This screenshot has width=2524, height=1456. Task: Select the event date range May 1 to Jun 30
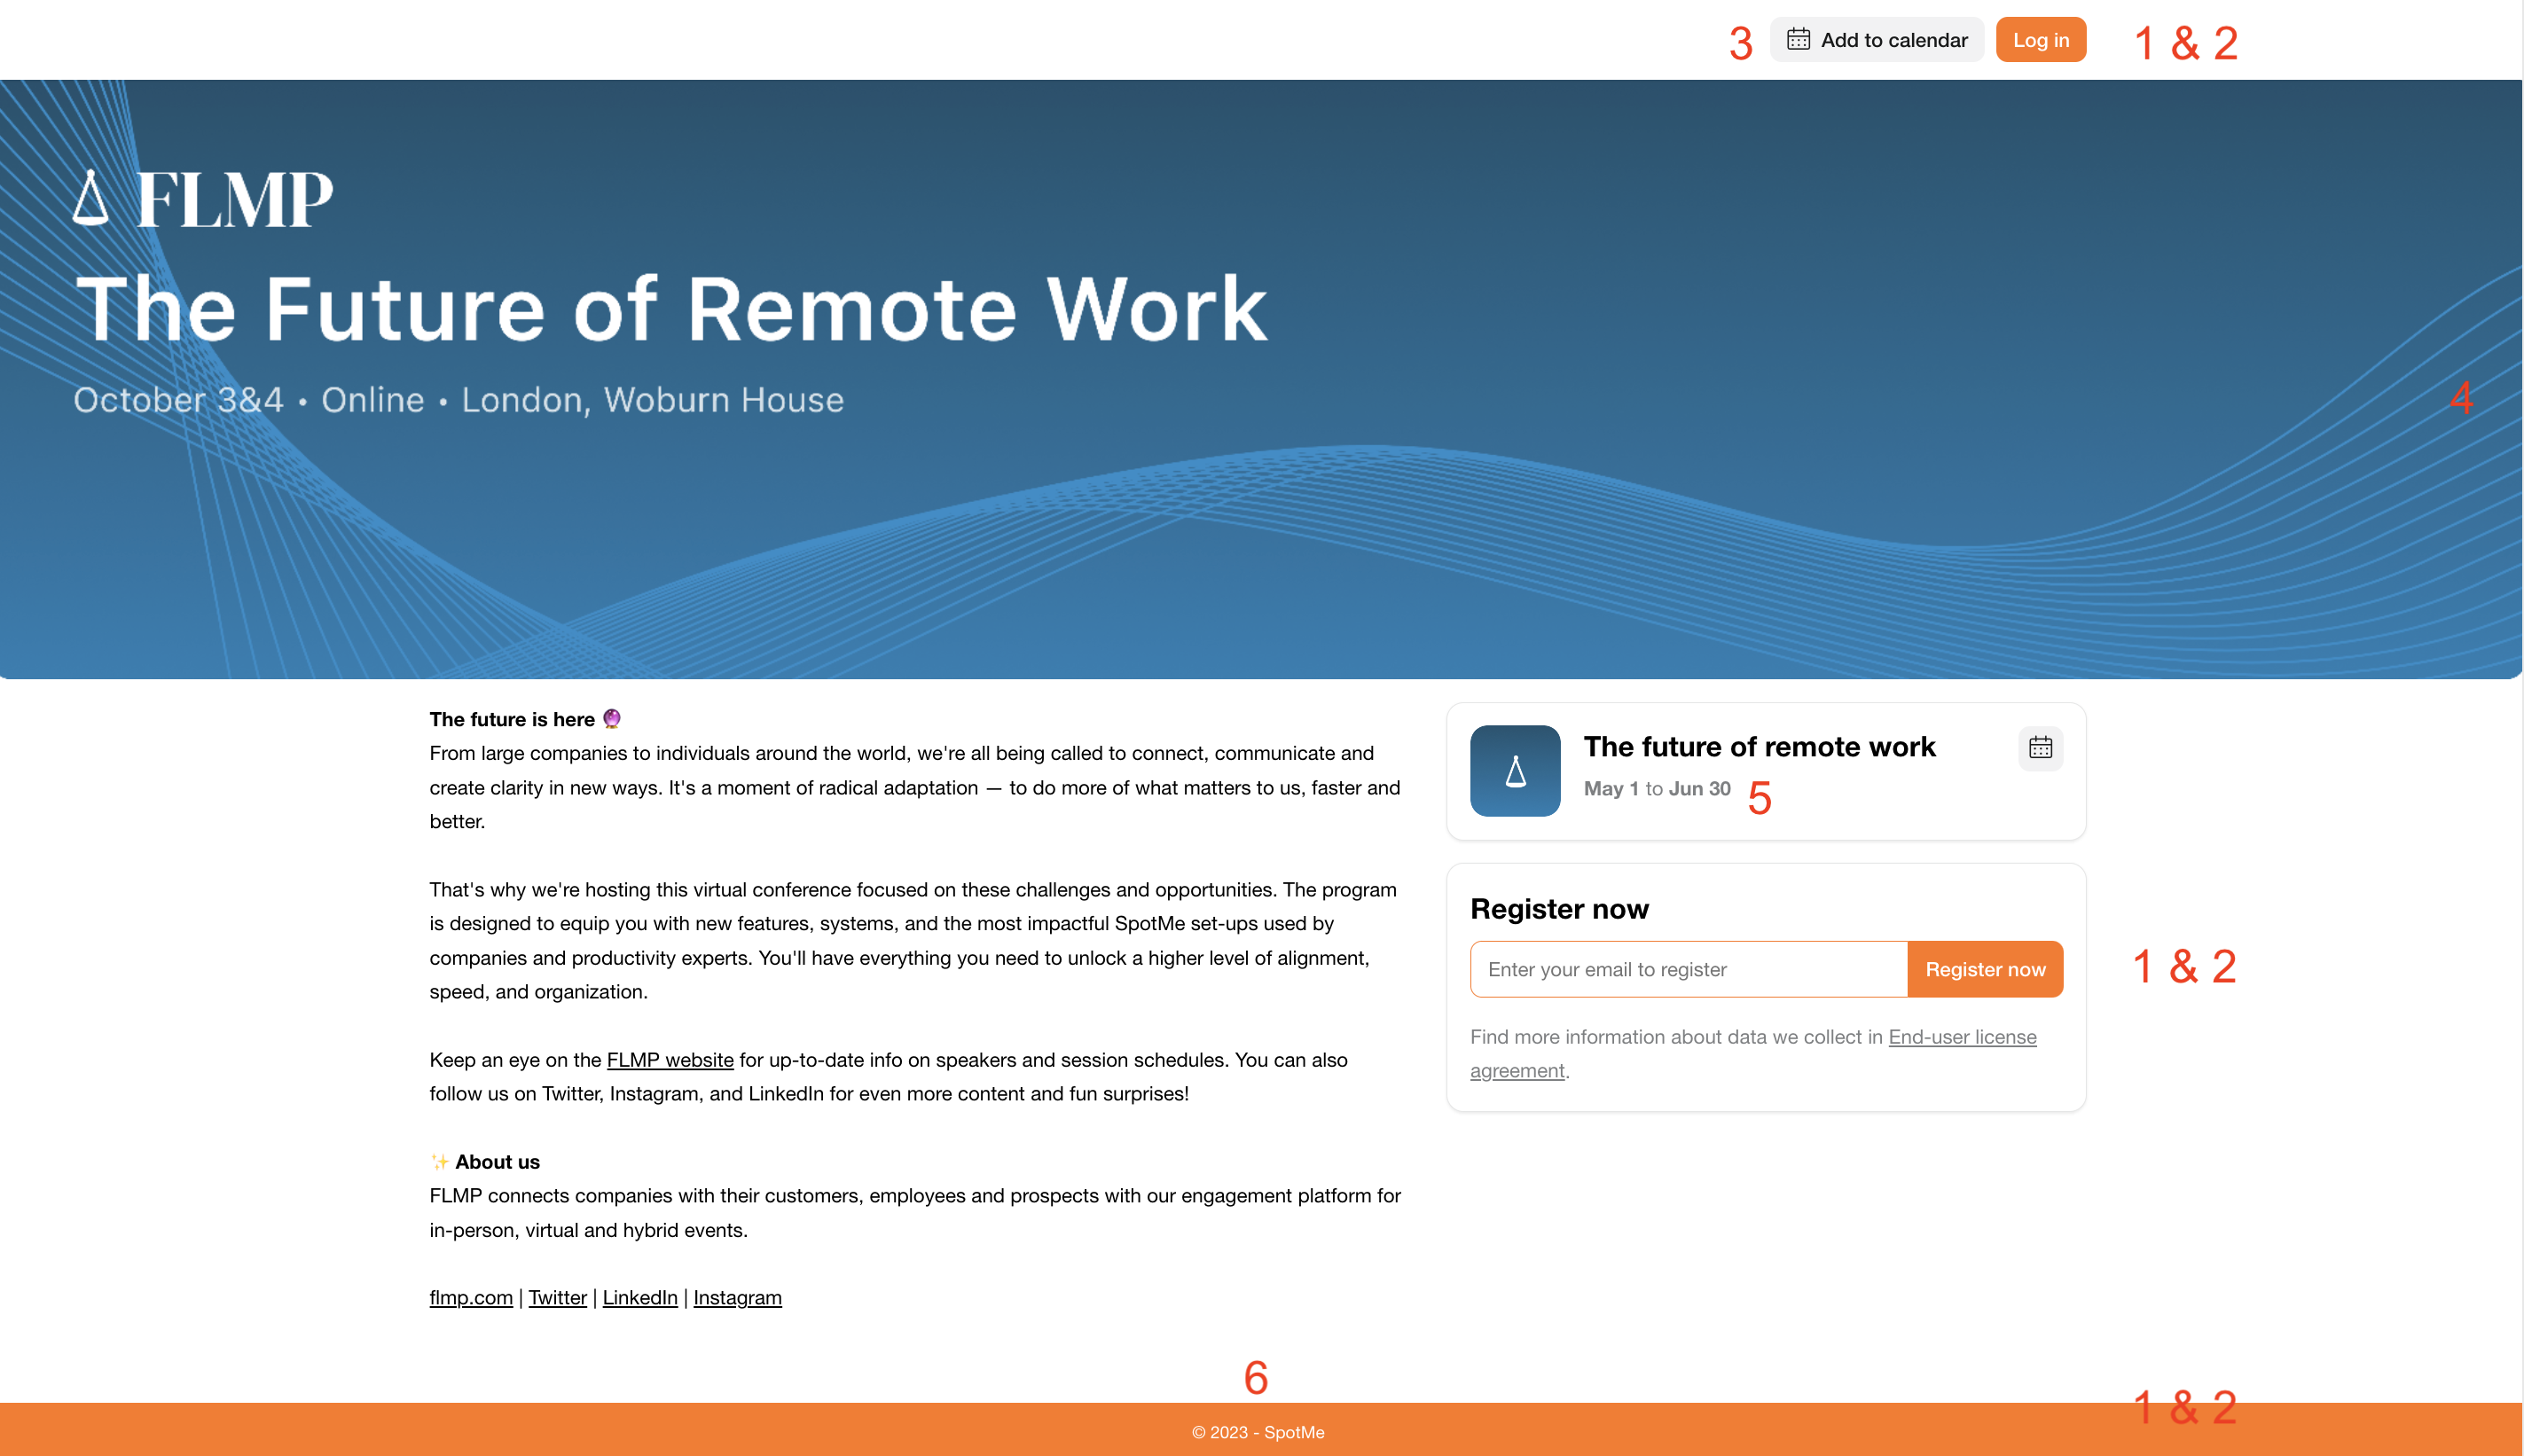tap(1656, 788)
